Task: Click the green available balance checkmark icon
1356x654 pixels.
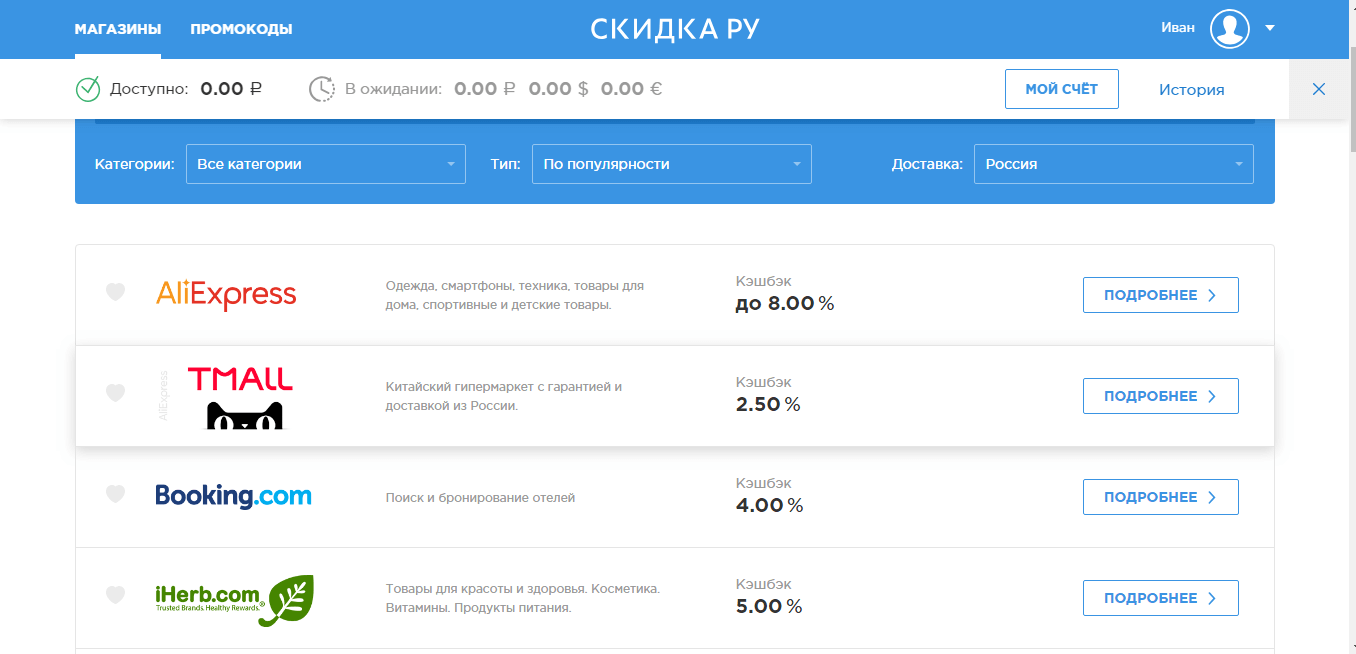Action: click(x=88, y=89)
